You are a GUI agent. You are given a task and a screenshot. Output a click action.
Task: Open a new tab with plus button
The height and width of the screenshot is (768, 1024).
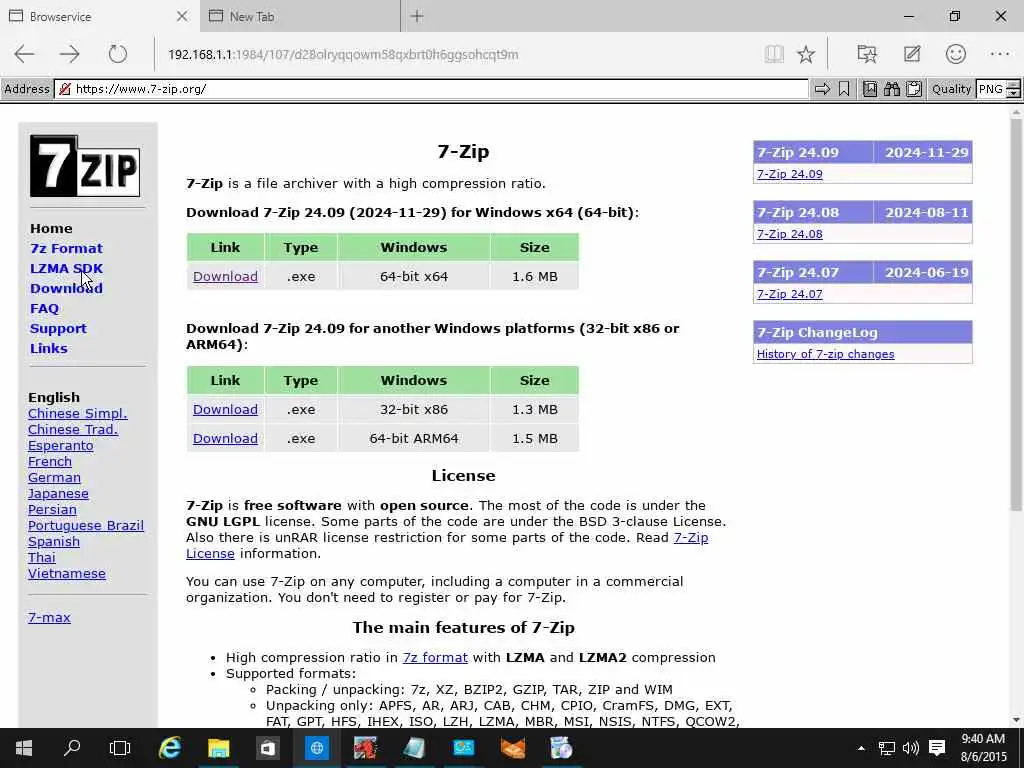(x=417, y=16)
